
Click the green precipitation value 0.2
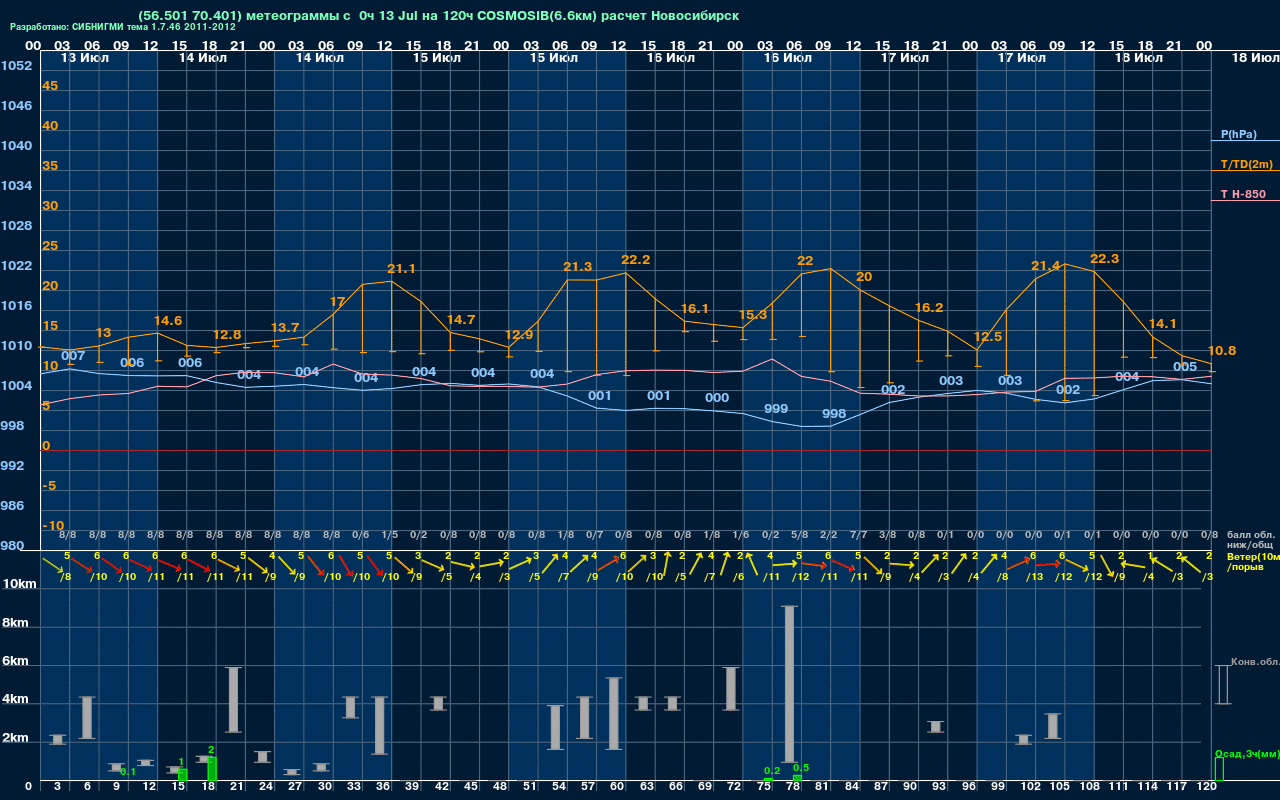pos(772,771)
